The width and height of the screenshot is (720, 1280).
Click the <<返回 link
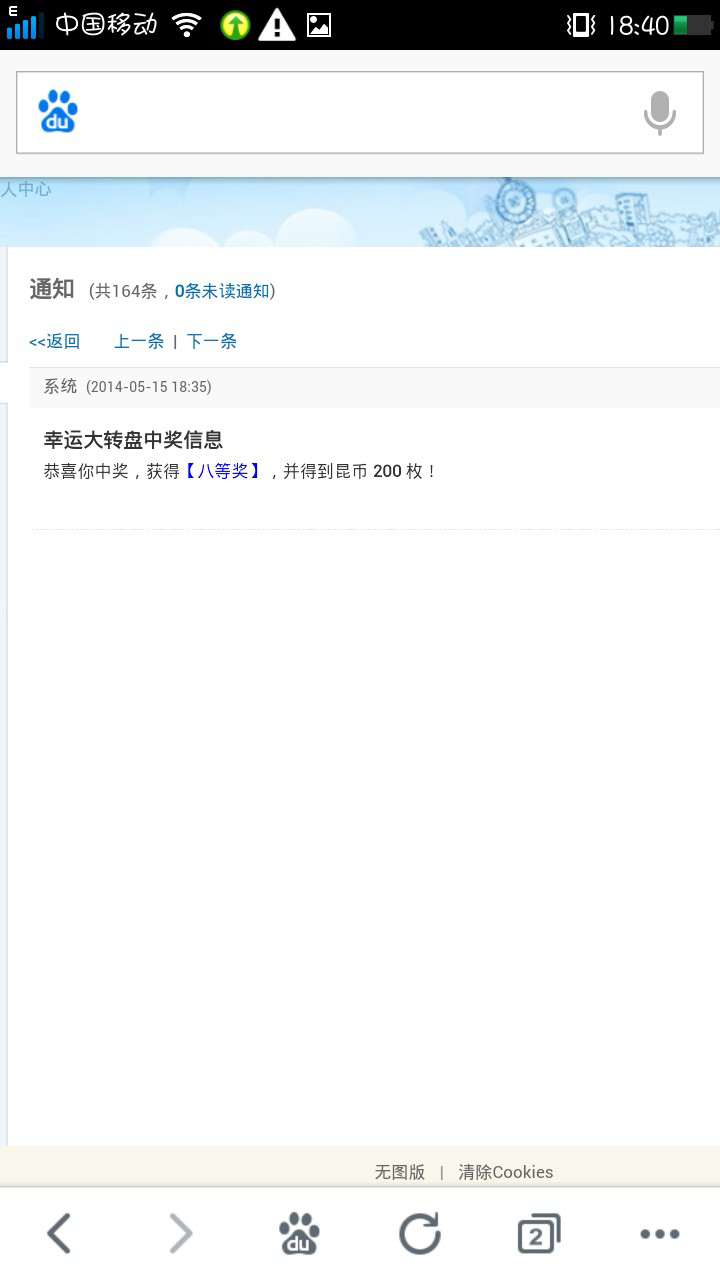pos(54,341)
